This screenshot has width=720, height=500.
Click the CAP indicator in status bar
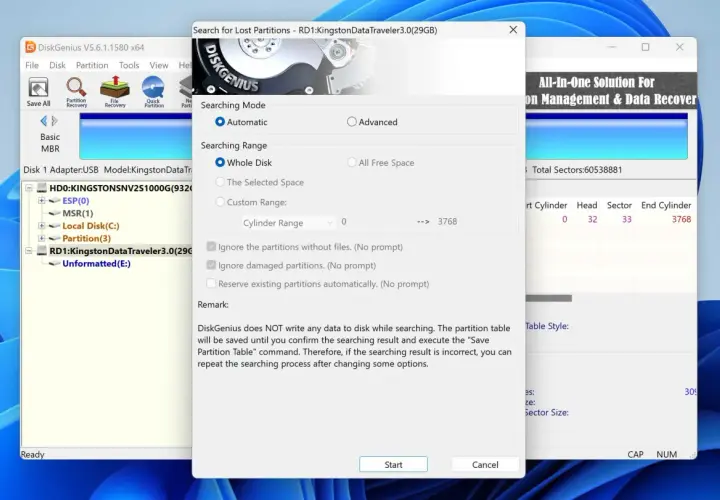pos(636,454)
